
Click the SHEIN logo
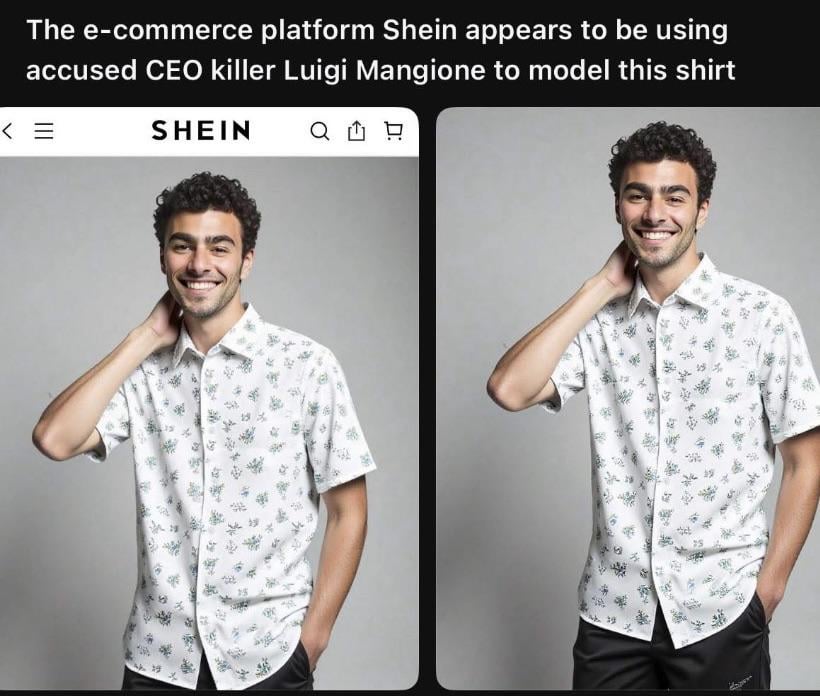pyautogui.click(x=201, y=130)
